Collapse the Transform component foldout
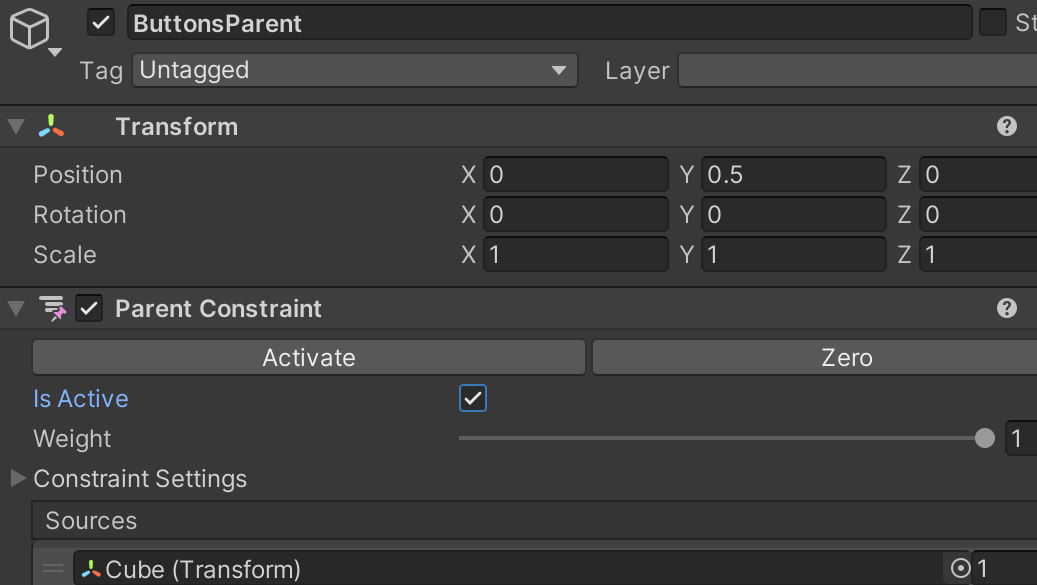This screenshot has height=585, width=1037. [x=17, y=126]
